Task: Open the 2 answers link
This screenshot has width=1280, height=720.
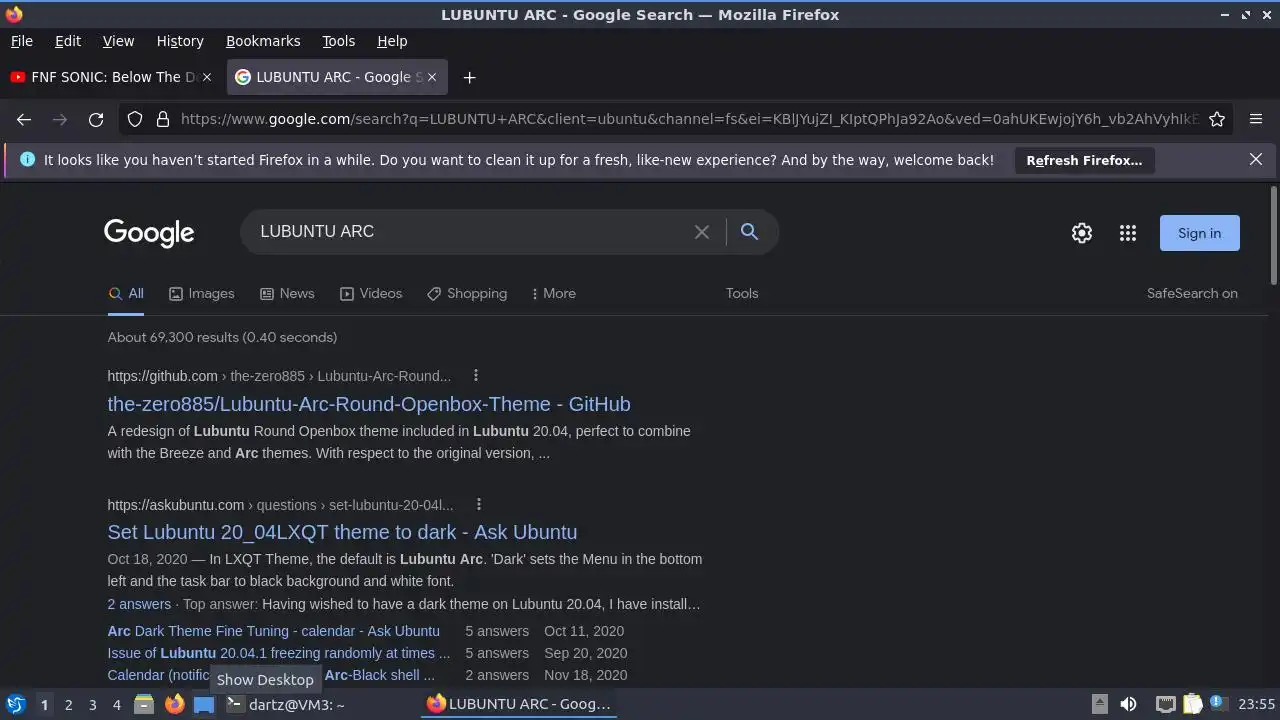Action: [139, 604]
